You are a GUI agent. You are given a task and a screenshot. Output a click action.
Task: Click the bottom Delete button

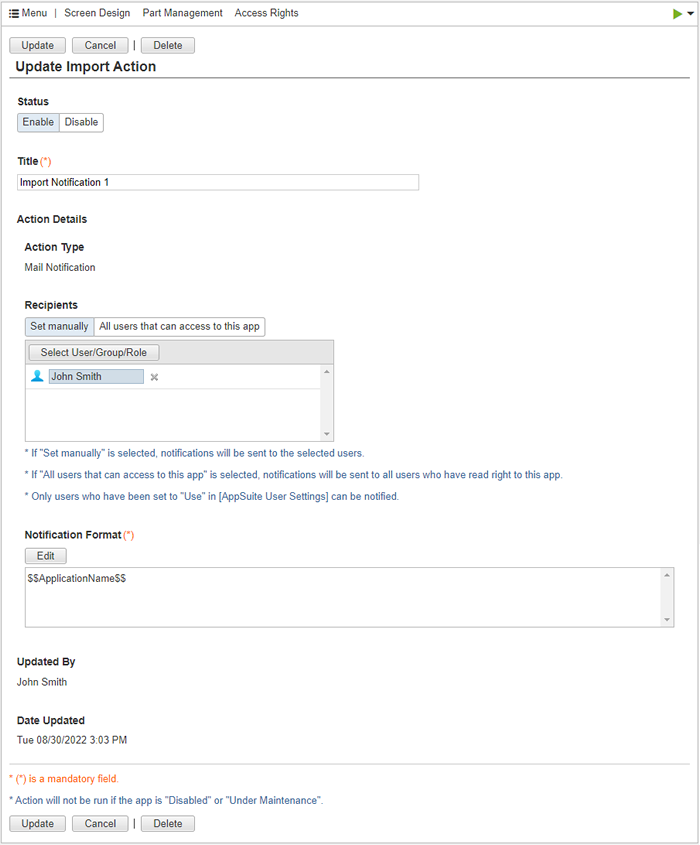(168, 823)
